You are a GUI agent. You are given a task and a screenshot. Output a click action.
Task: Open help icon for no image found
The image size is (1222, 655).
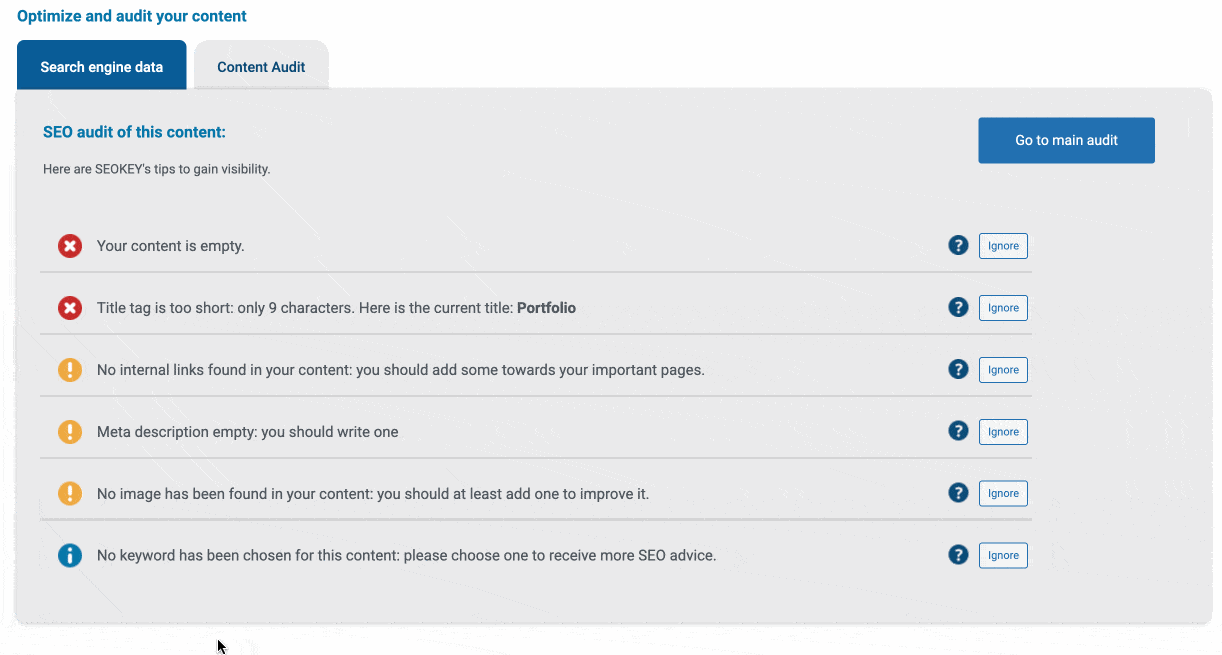click(958, 492)
